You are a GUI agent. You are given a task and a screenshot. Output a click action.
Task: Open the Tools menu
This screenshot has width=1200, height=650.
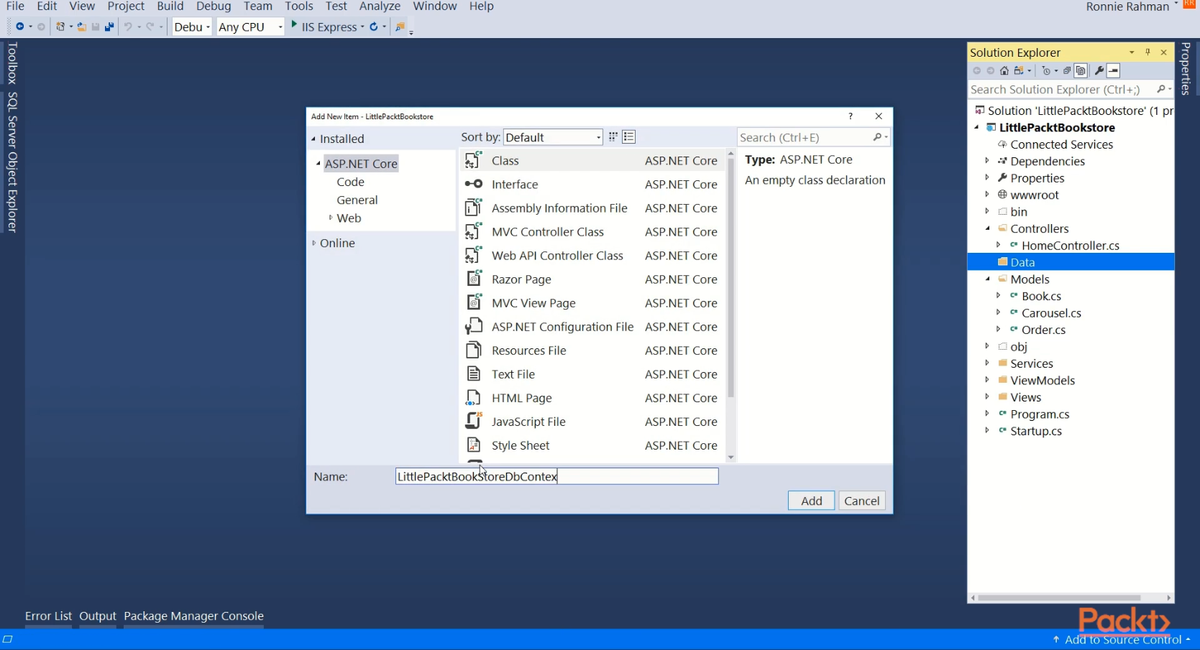point(299,6)
